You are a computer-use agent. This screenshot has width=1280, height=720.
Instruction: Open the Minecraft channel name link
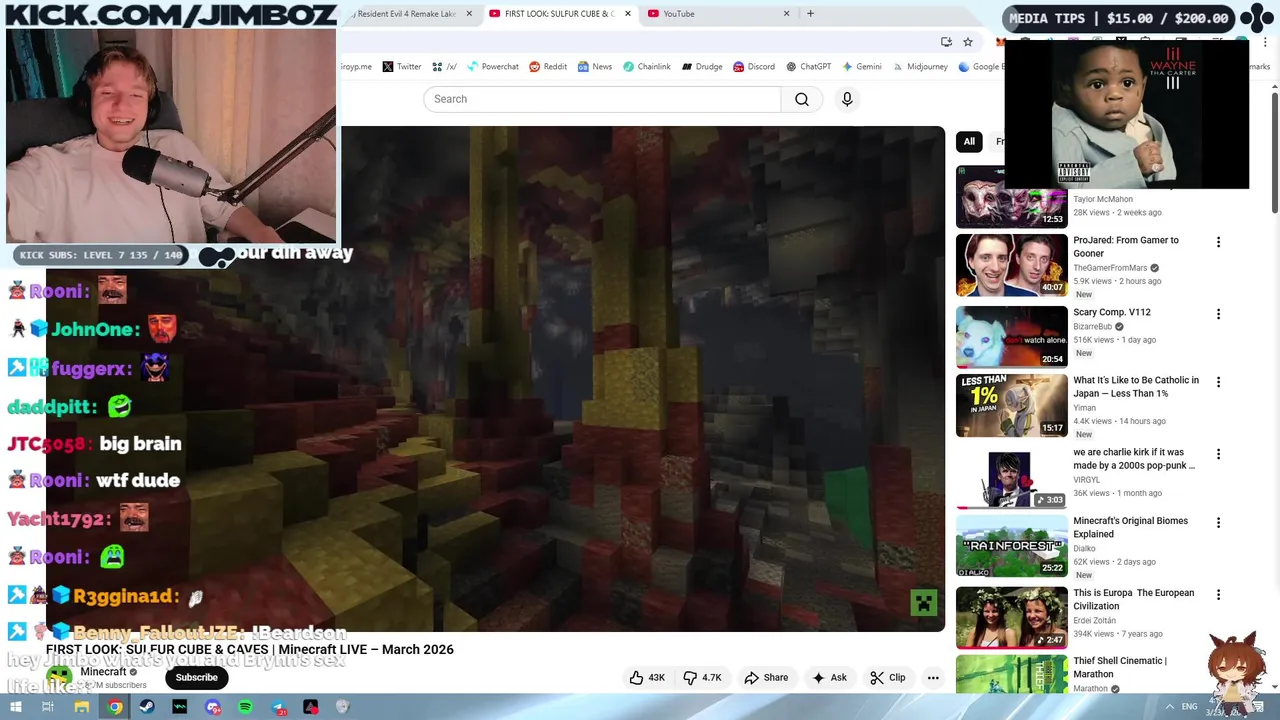tap(103, 672)
